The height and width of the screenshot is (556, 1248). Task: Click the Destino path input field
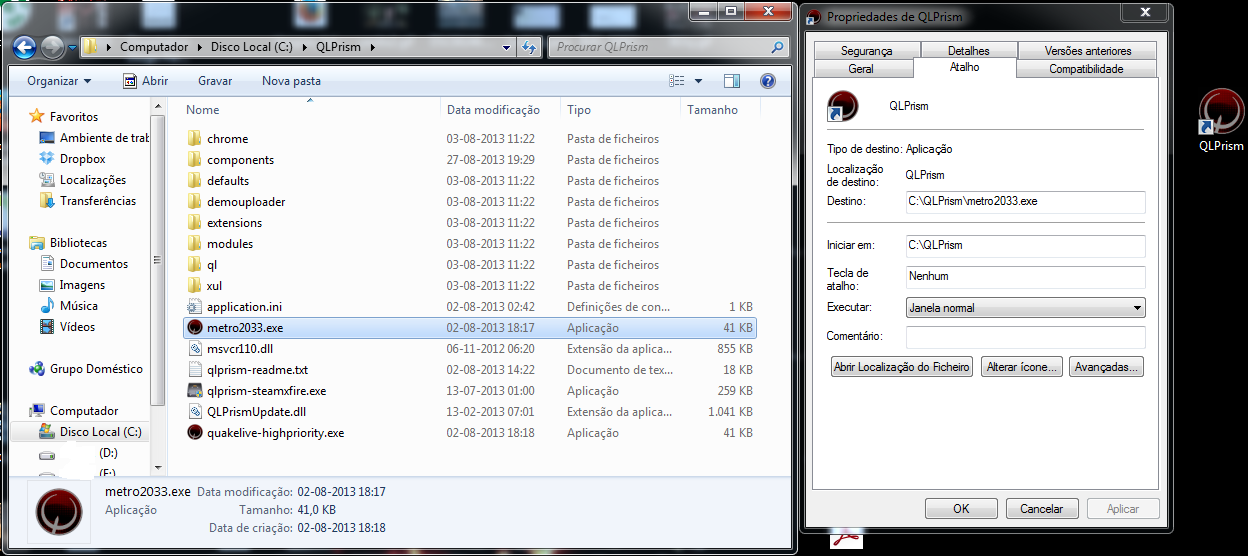1025,201
